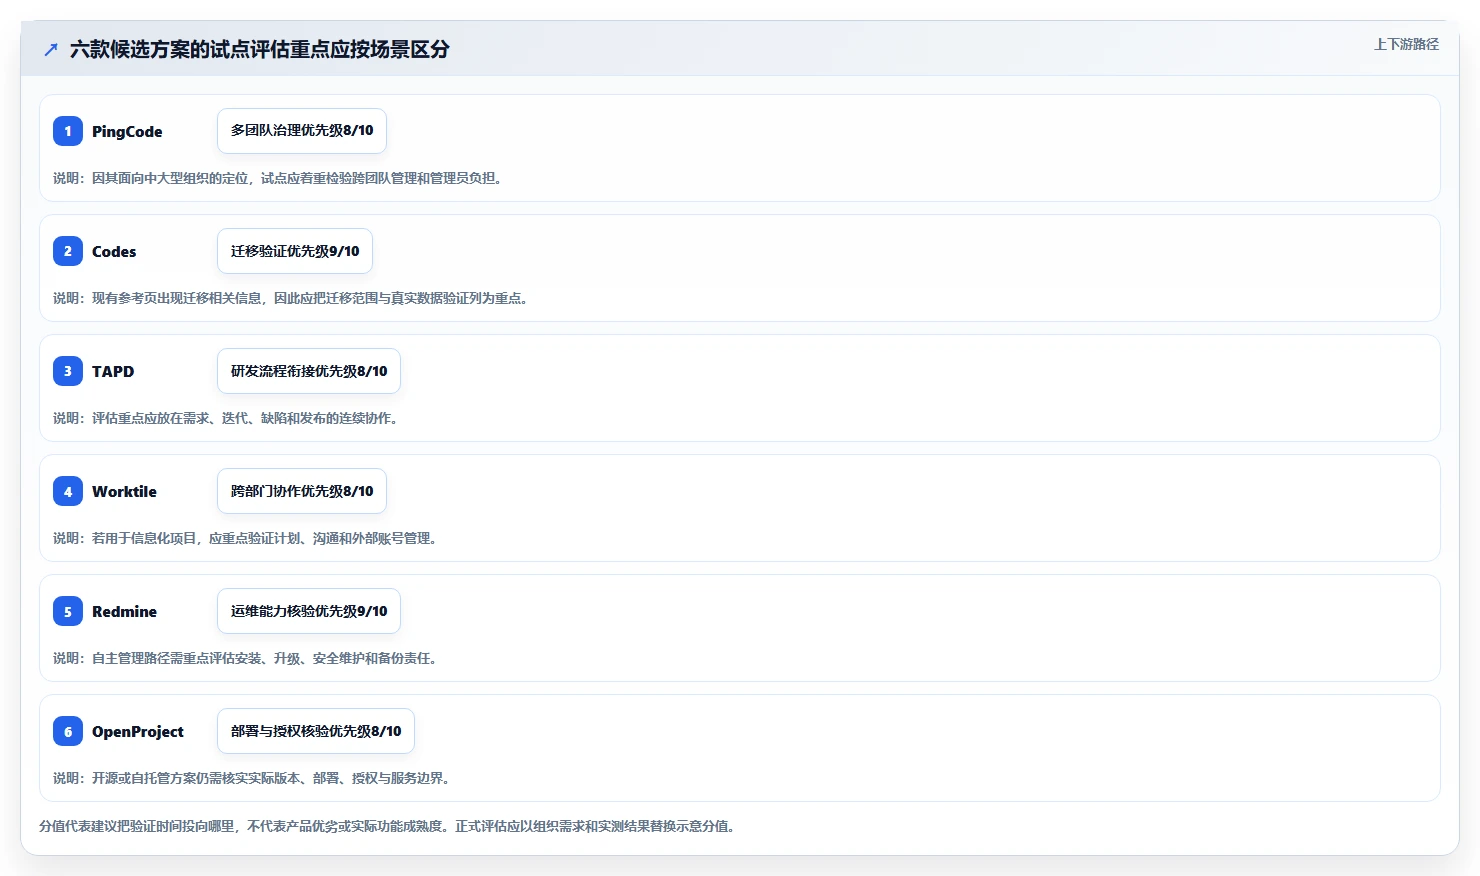
Task: Click Redmine description about 安装、升级、安全维护
Action: (x=245, y=658)
